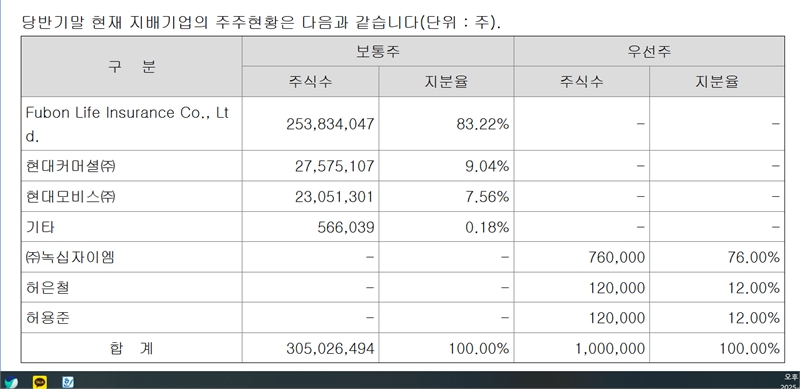Click the 27,575,107 share count cell
The height and width of the screenshot is (389, 800).
pos(310,166)
